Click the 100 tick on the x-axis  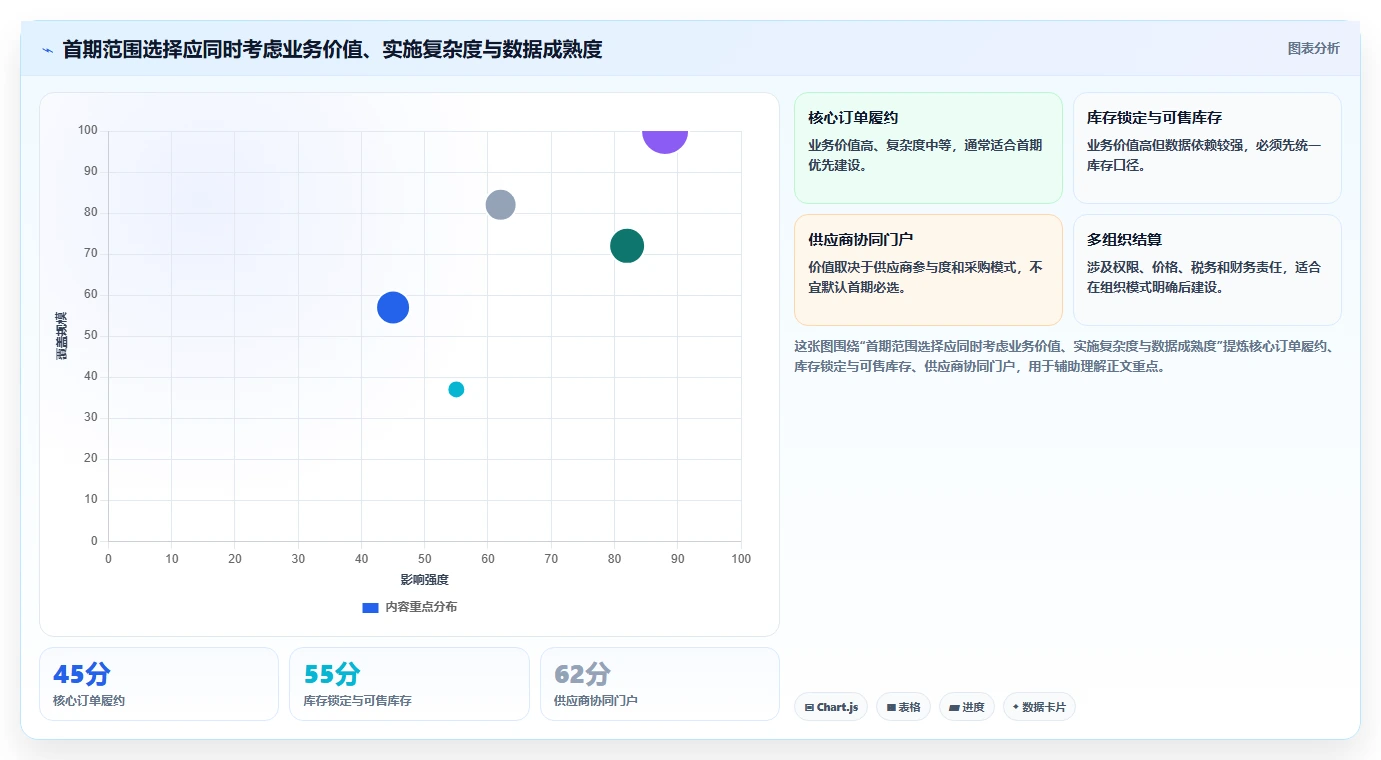[741, 559]
